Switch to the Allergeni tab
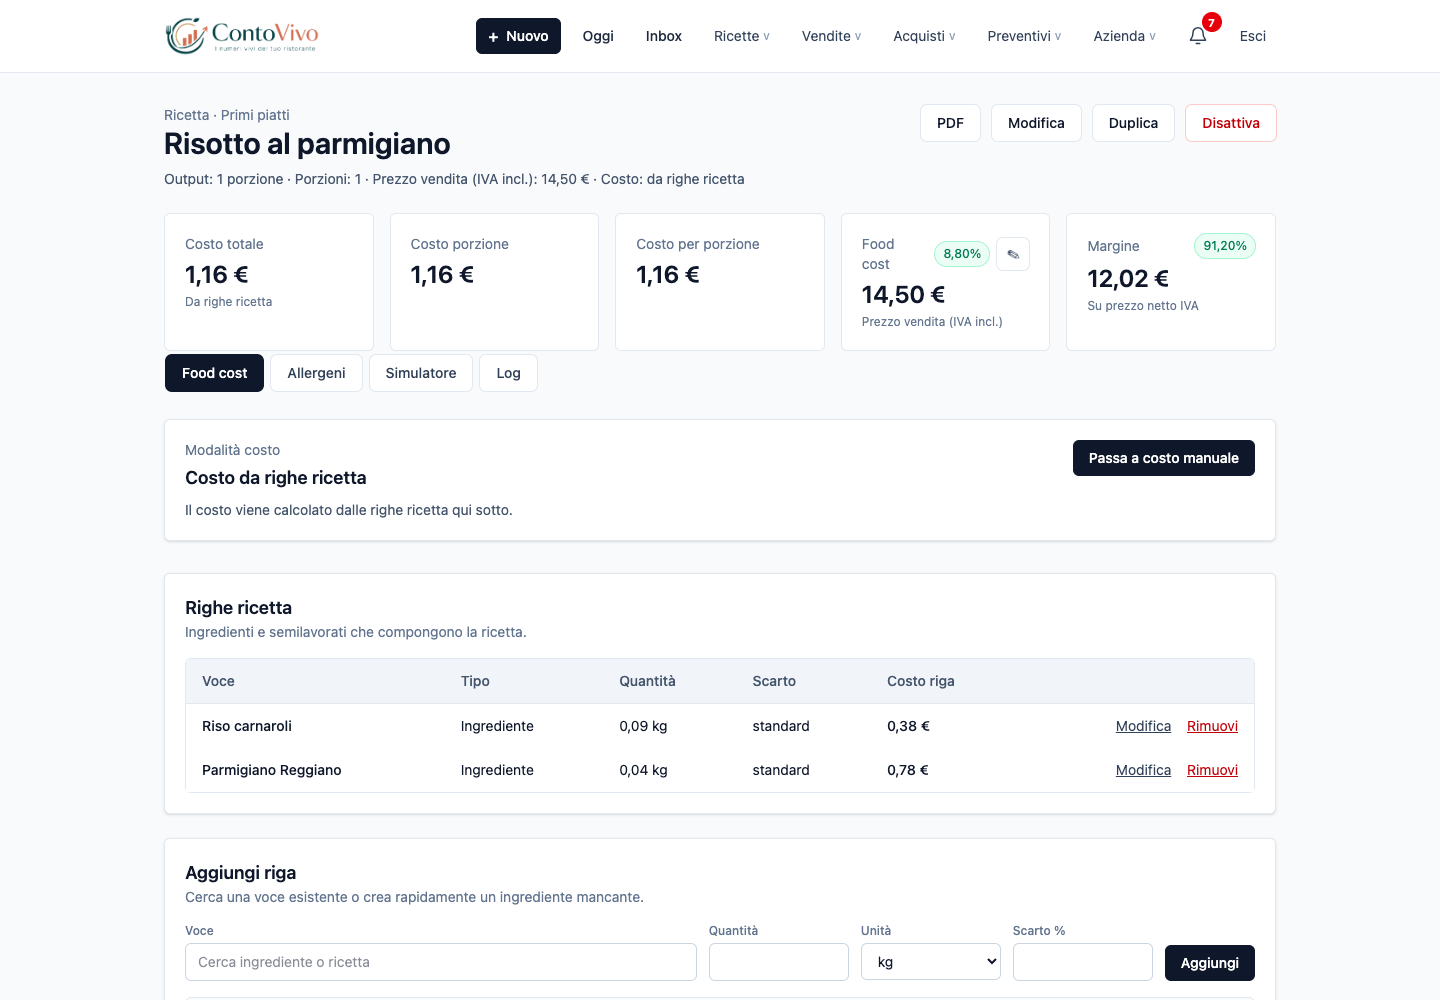 [x=316, y=373]
